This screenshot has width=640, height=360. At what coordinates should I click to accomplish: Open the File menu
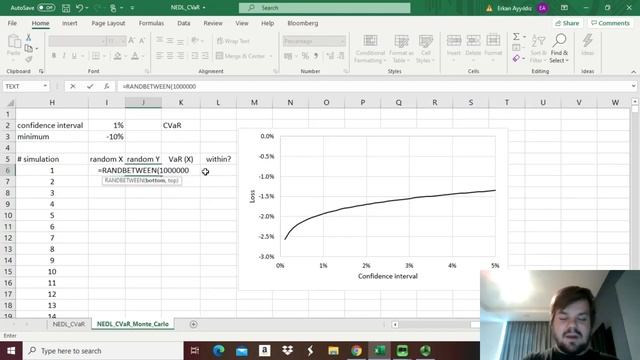click(12, 23)
